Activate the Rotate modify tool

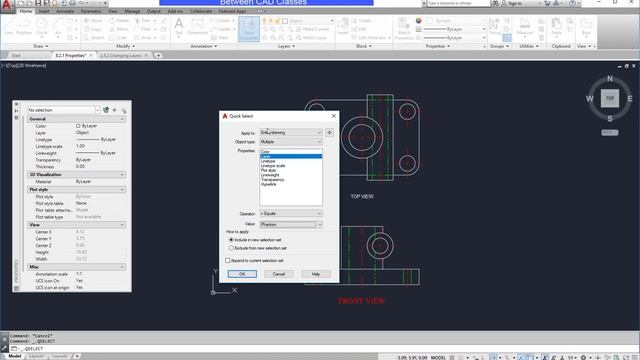[x=119, y=20]
